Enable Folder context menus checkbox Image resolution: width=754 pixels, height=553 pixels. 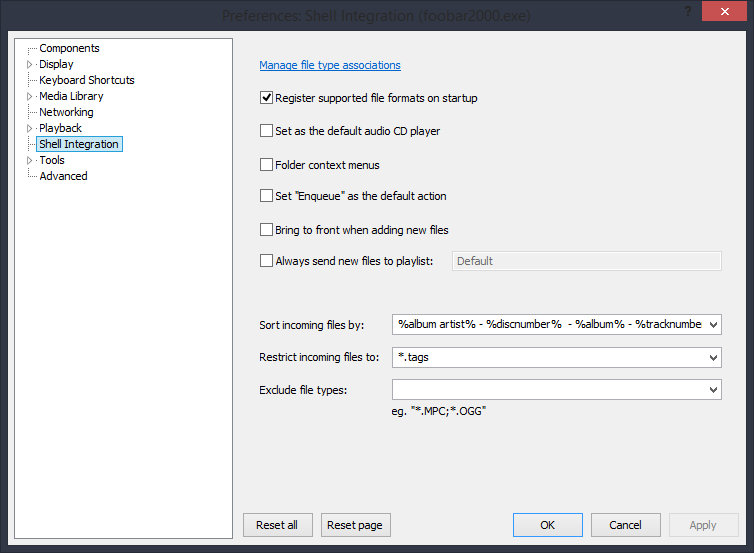[x=266, y=164]
